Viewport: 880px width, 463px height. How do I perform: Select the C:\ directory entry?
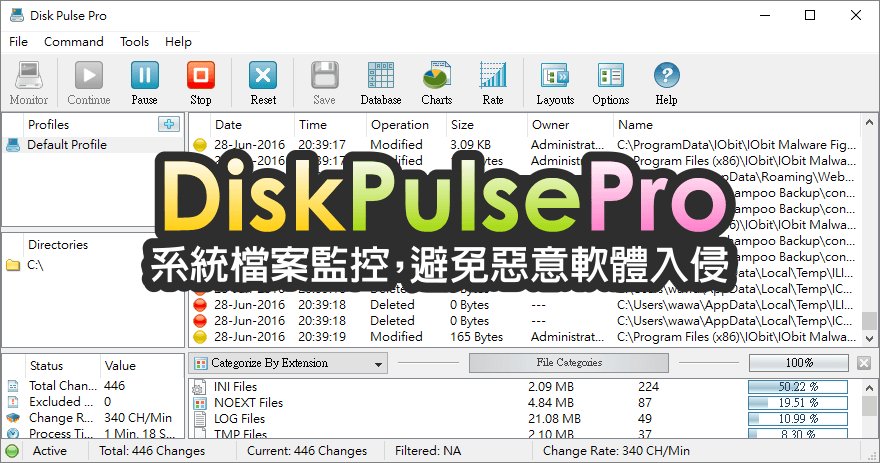(93, 265)
